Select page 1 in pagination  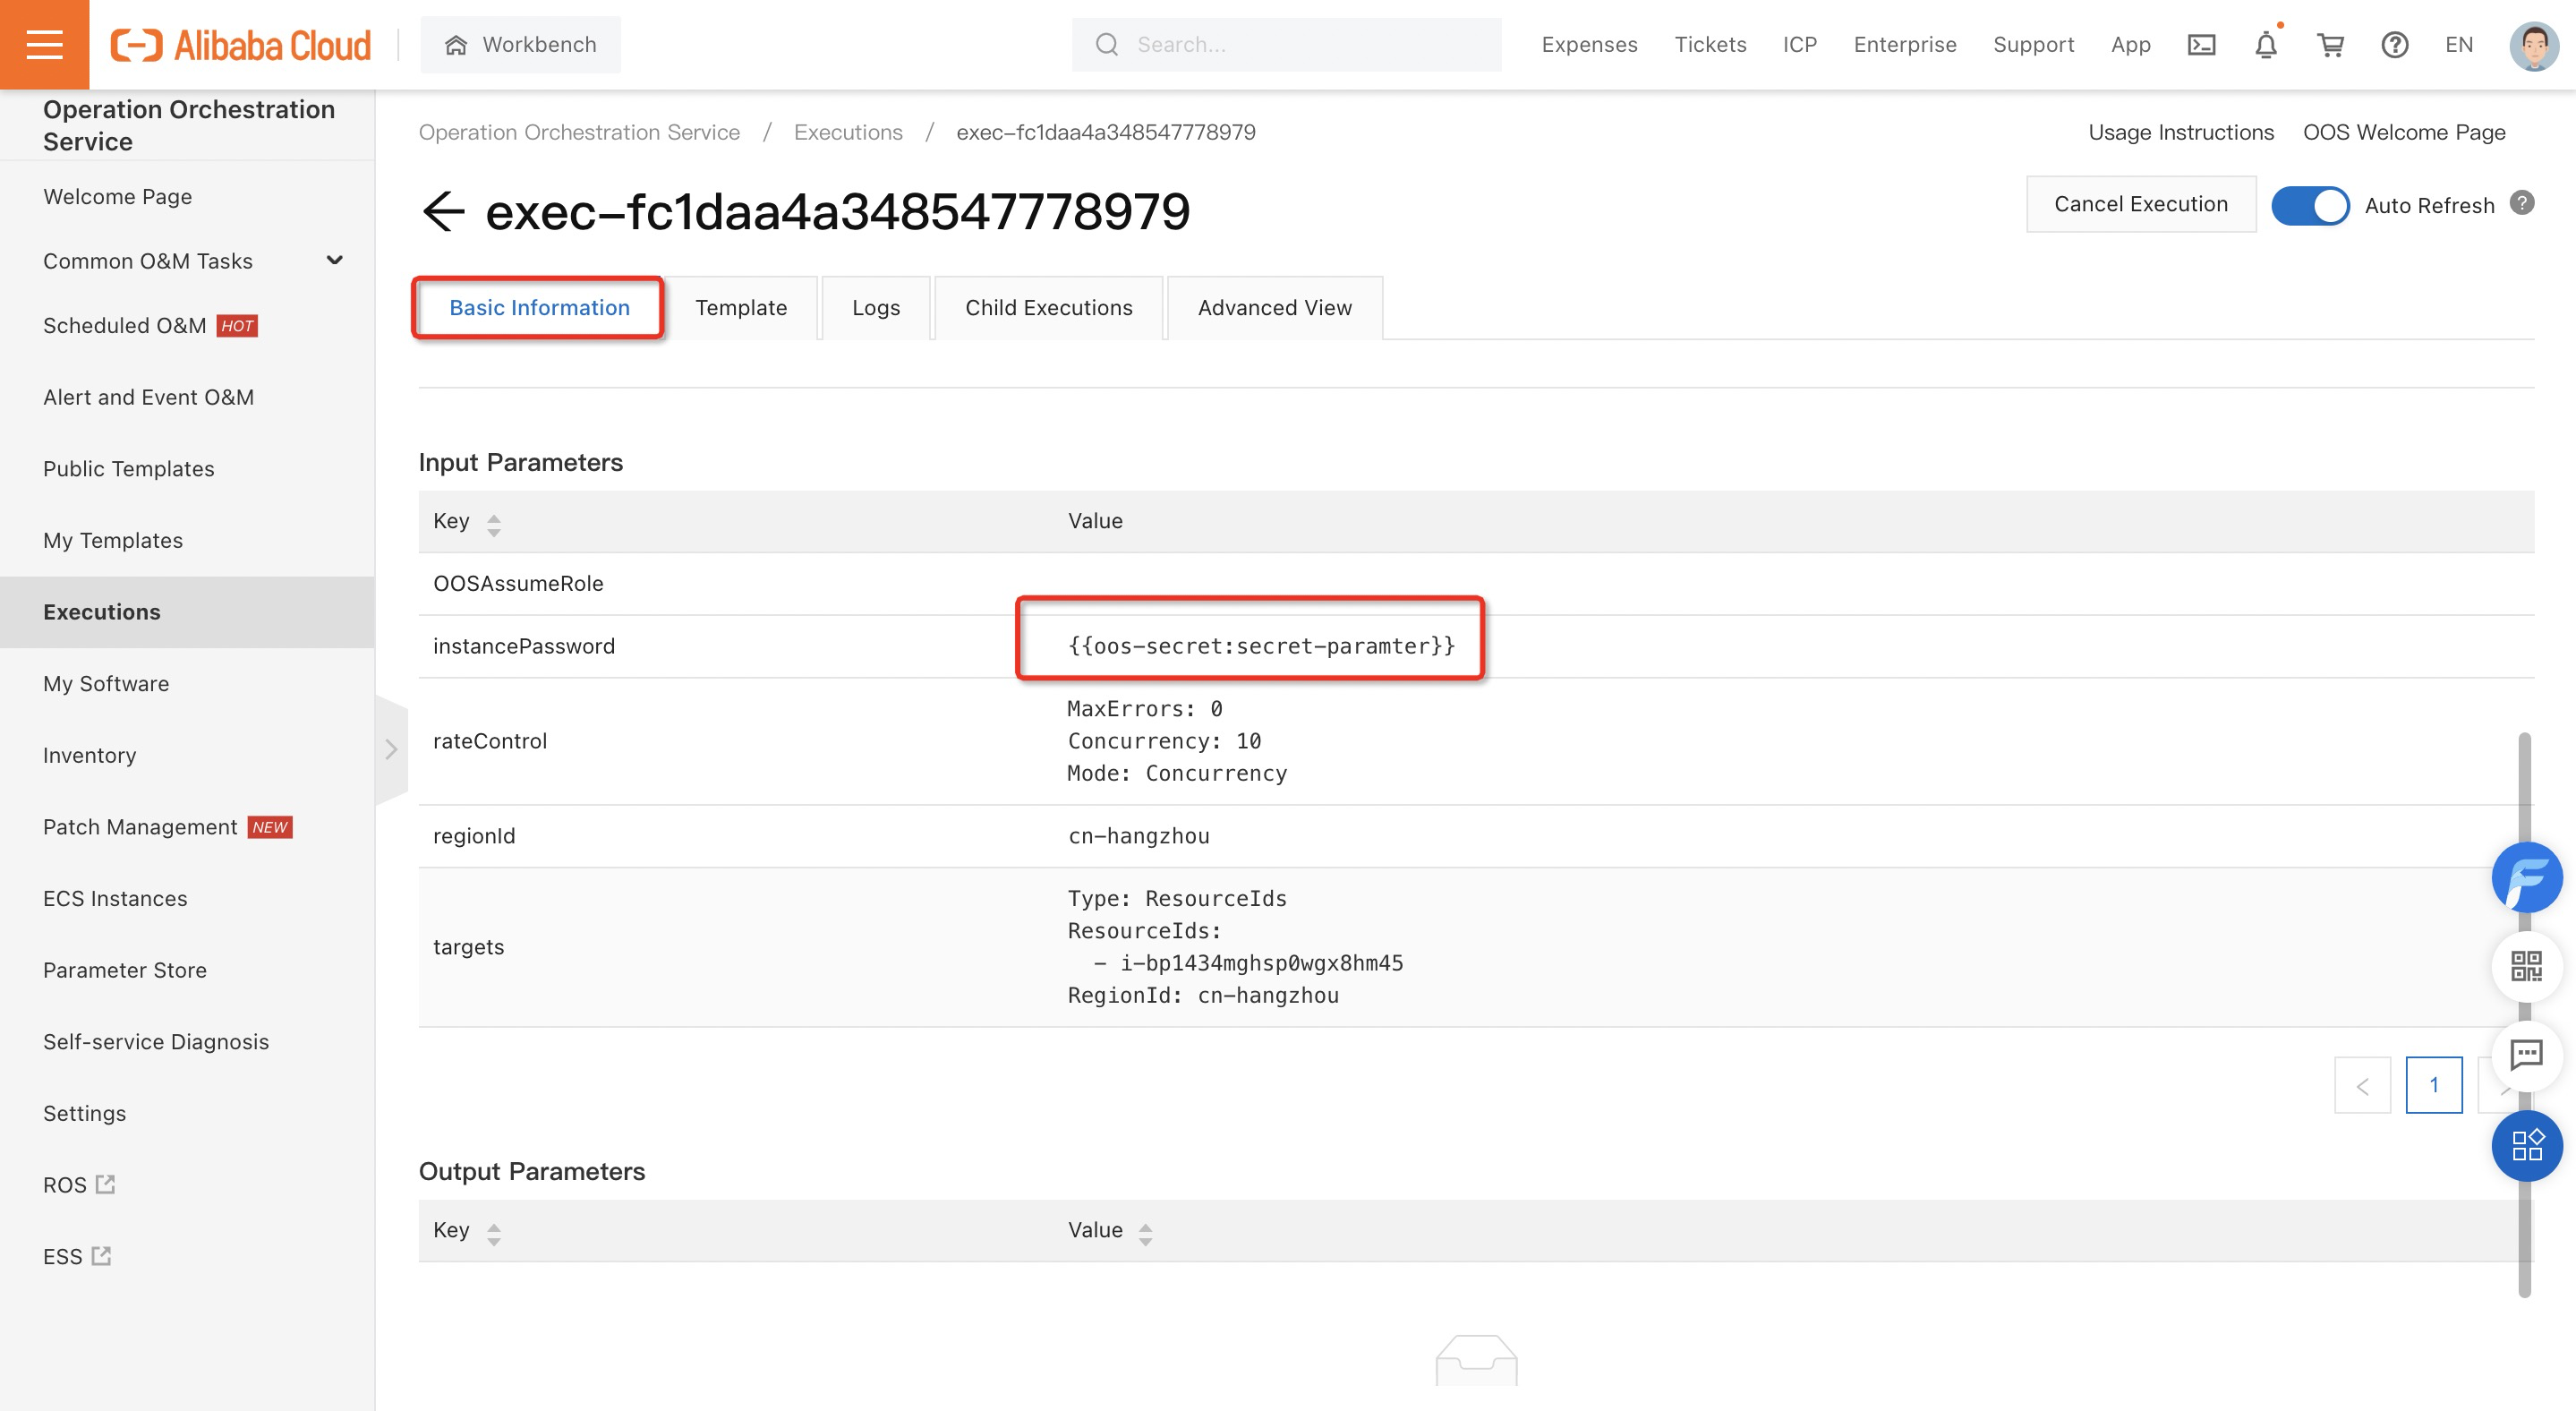coord(2433,1085)
